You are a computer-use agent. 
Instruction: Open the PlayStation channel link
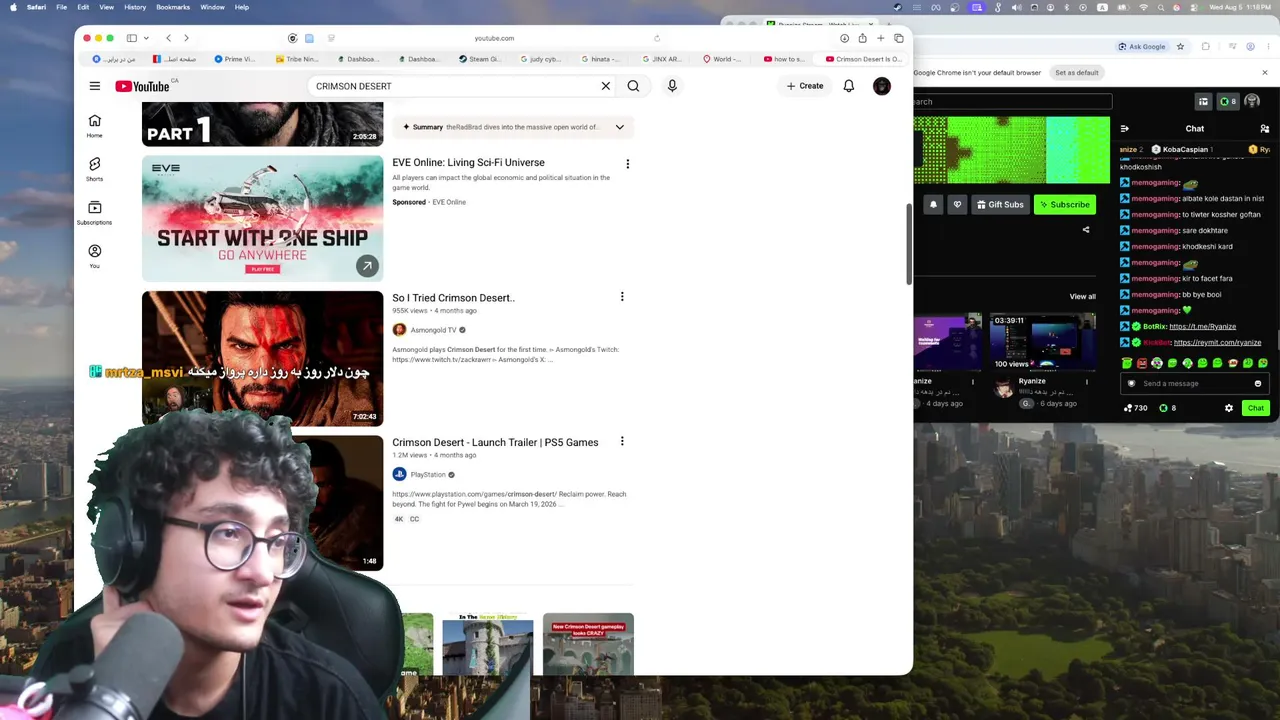(427, 474)
